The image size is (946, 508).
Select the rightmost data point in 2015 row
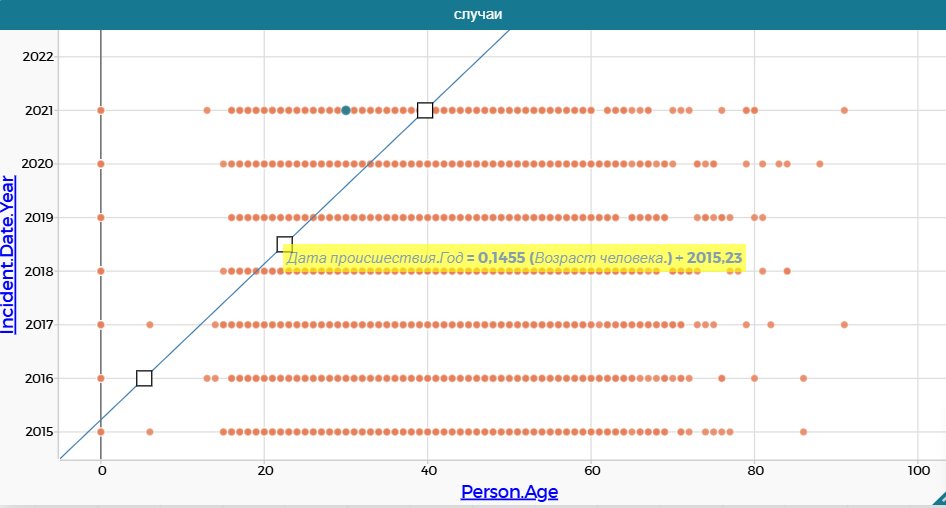(x=803, y=432)
